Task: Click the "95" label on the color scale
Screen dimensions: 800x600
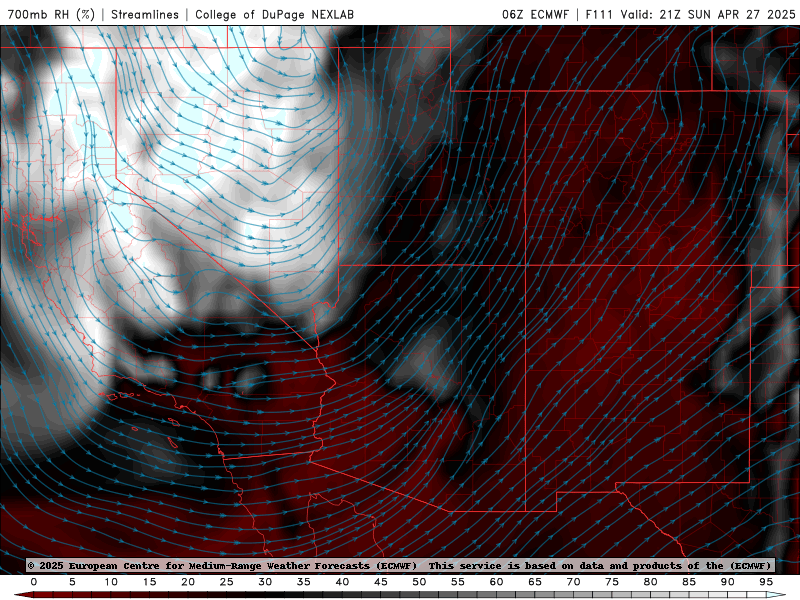Action: click(x=766, y=582)
